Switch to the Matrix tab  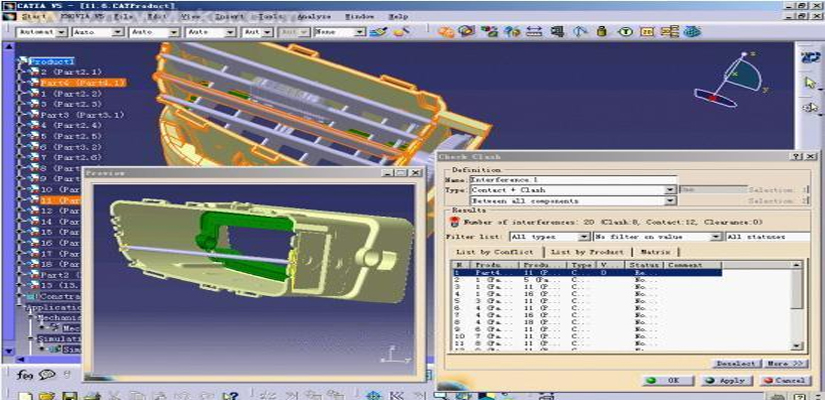click(655, 252)
